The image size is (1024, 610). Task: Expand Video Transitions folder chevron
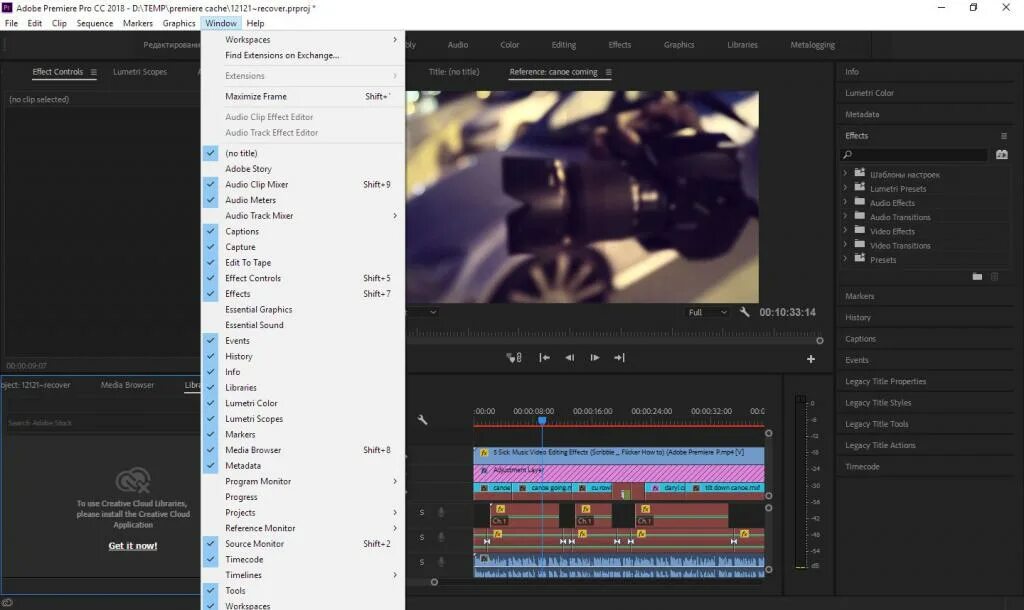(x=845, y=244)
